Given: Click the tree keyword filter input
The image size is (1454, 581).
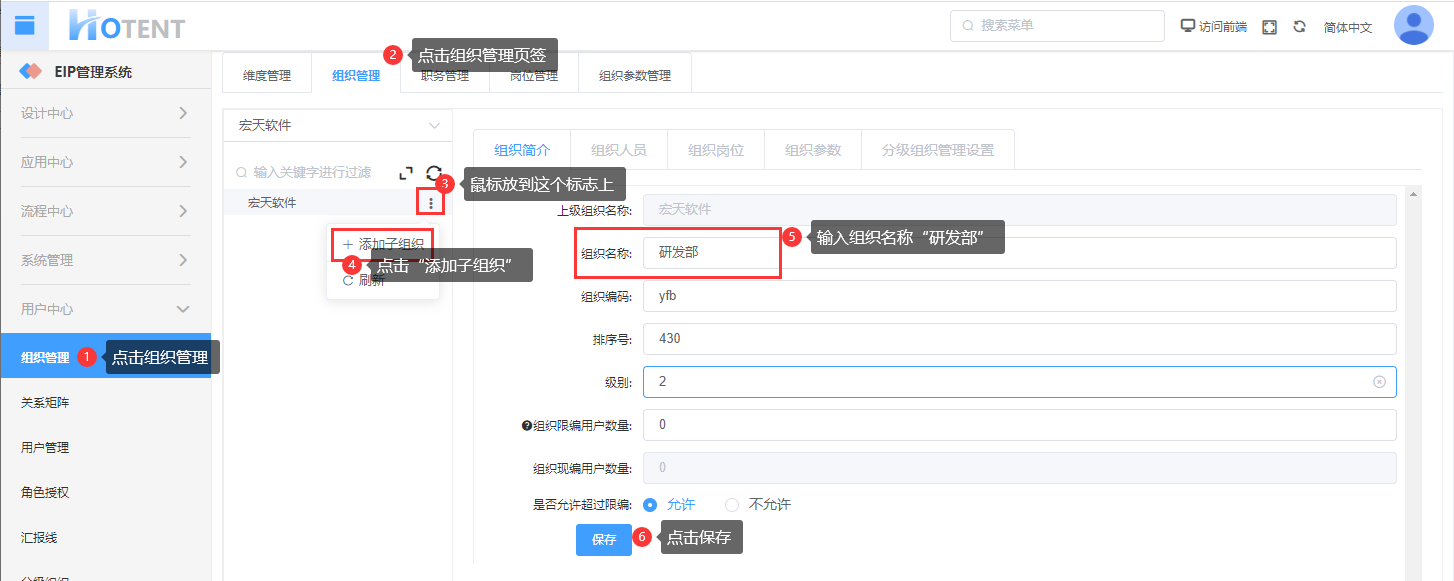Looking at the screenshot, I should (x=312, y=173).
